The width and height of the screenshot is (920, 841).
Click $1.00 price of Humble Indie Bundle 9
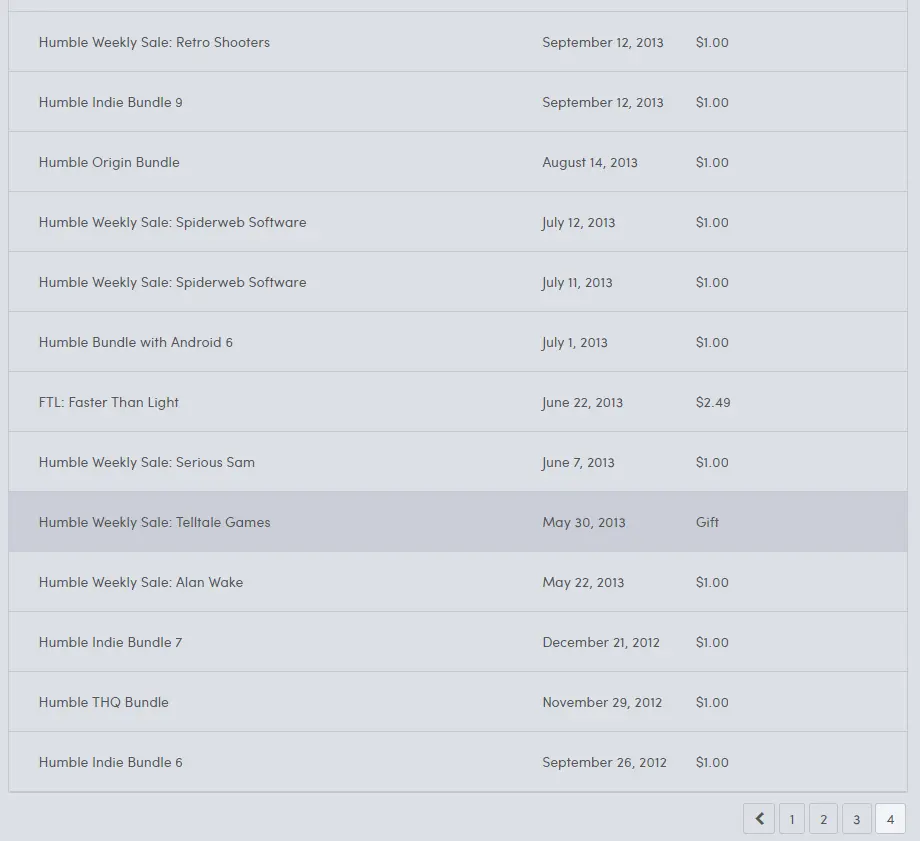point(712,103)
